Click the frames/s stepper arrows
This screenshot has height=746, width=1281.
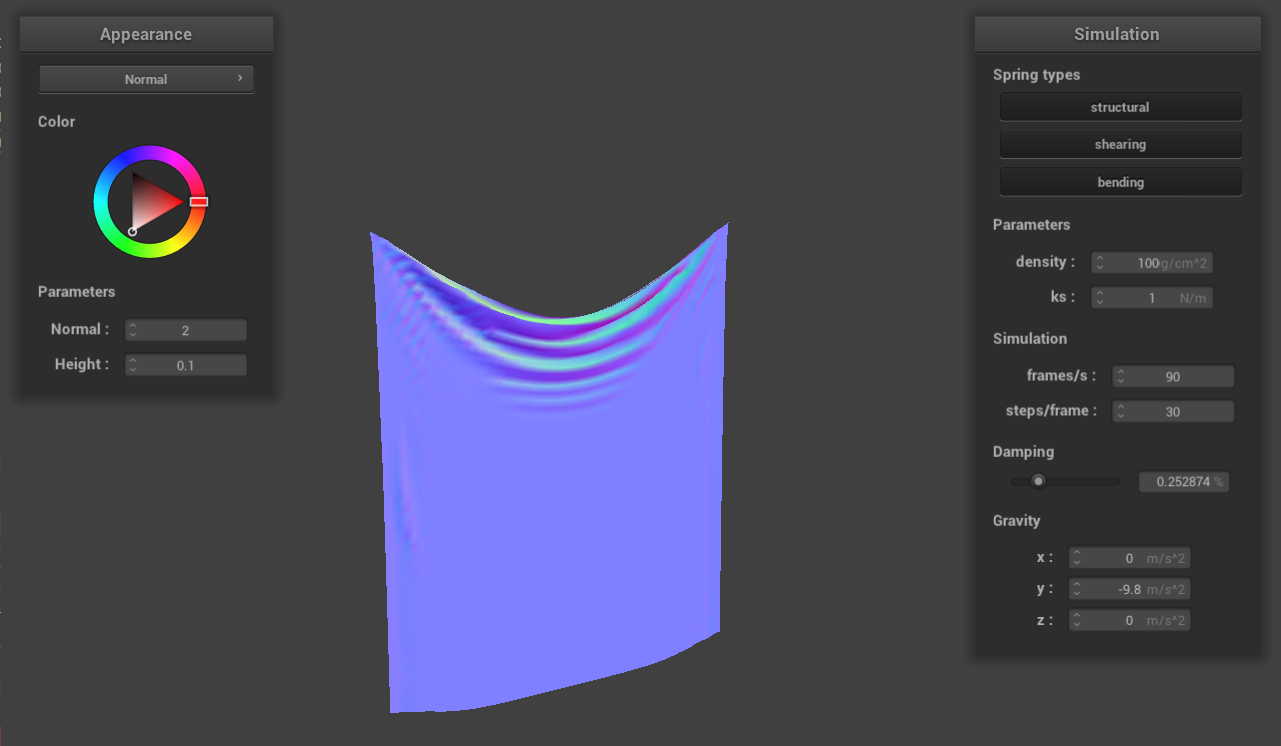1121,377
